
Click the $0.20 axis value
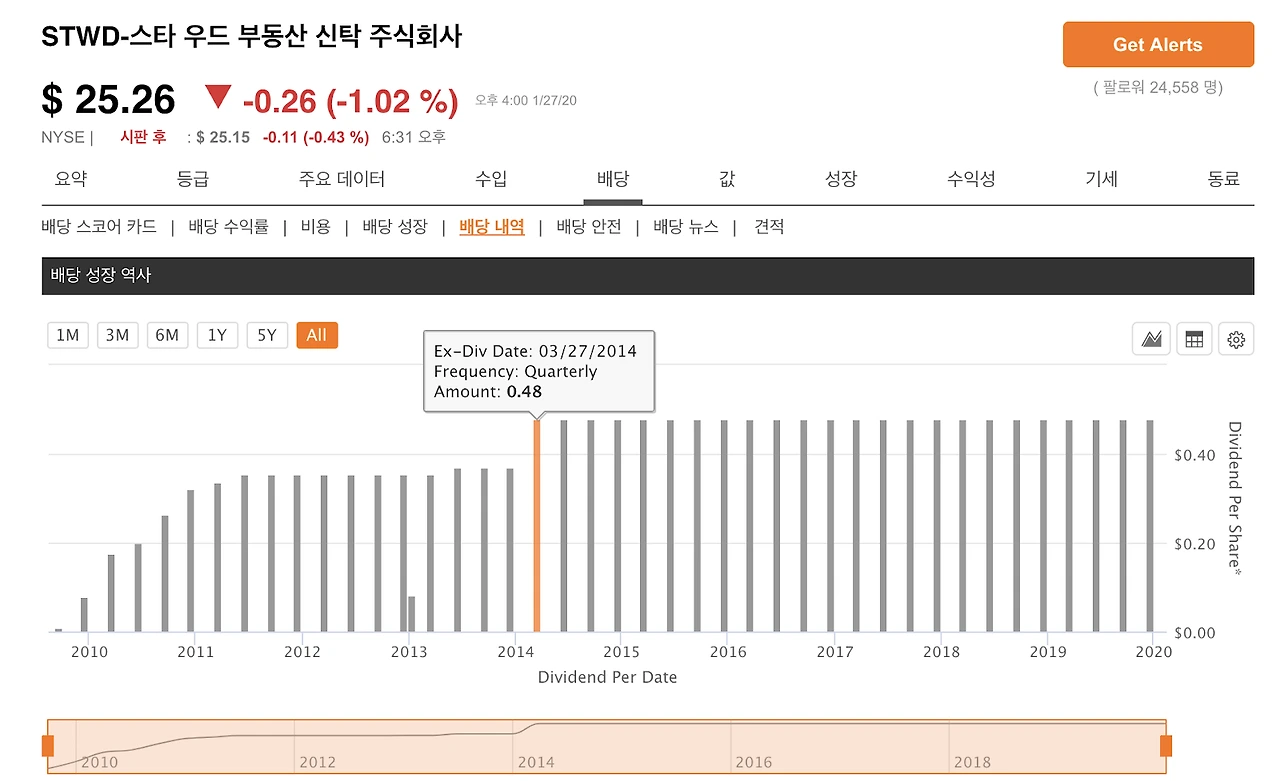point(1195,544)
